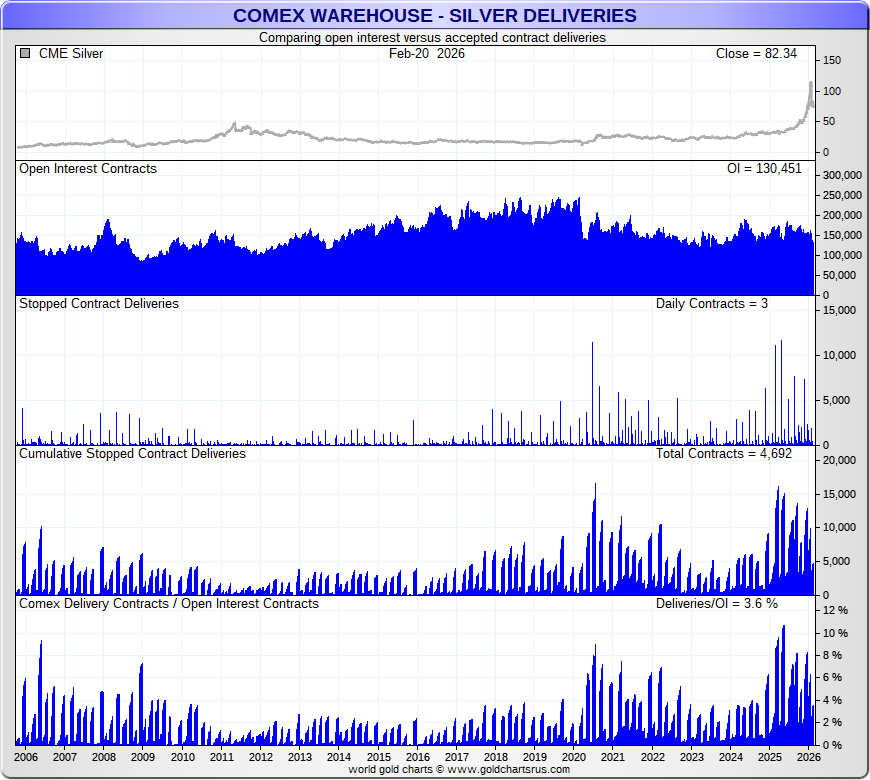Select the 2026 year on the time axis
Screen dimensions: 870x780
pyautogui.click(x=808, y=758)
